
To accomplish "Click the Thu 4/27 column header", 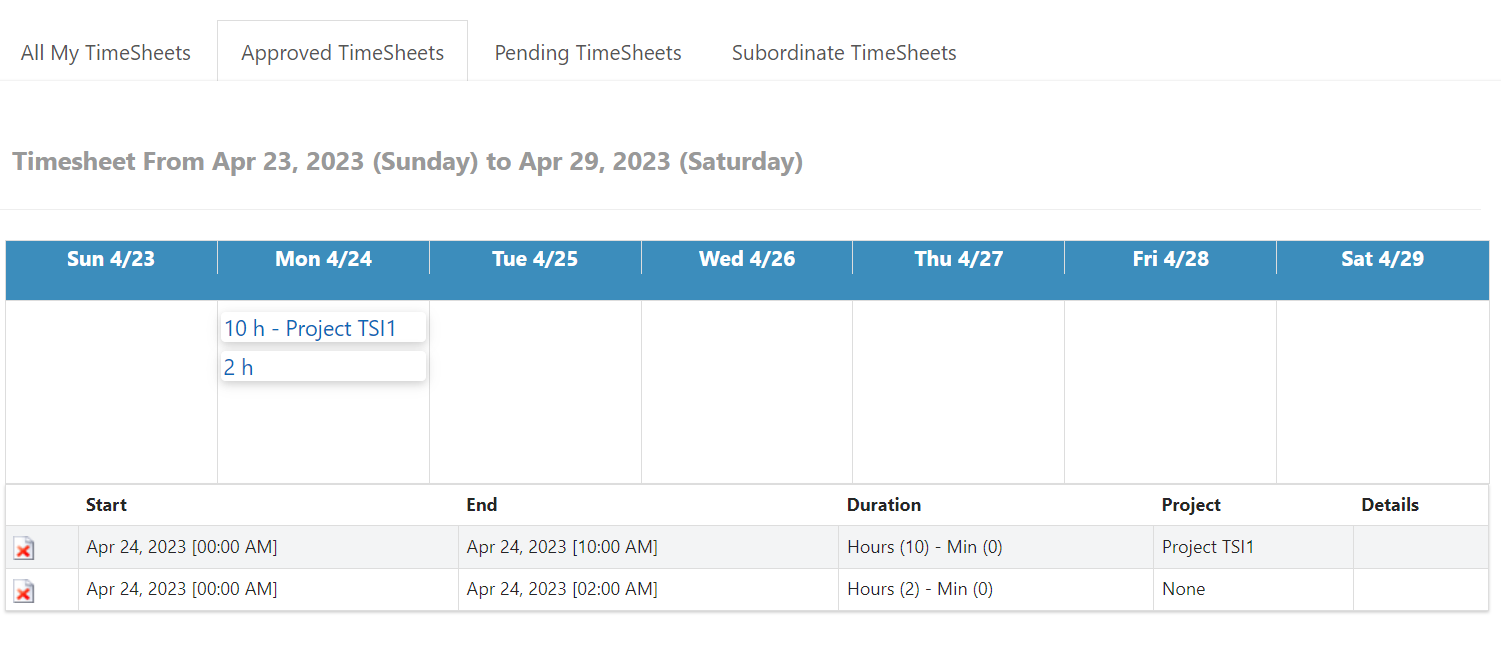I will click(958, 258).
